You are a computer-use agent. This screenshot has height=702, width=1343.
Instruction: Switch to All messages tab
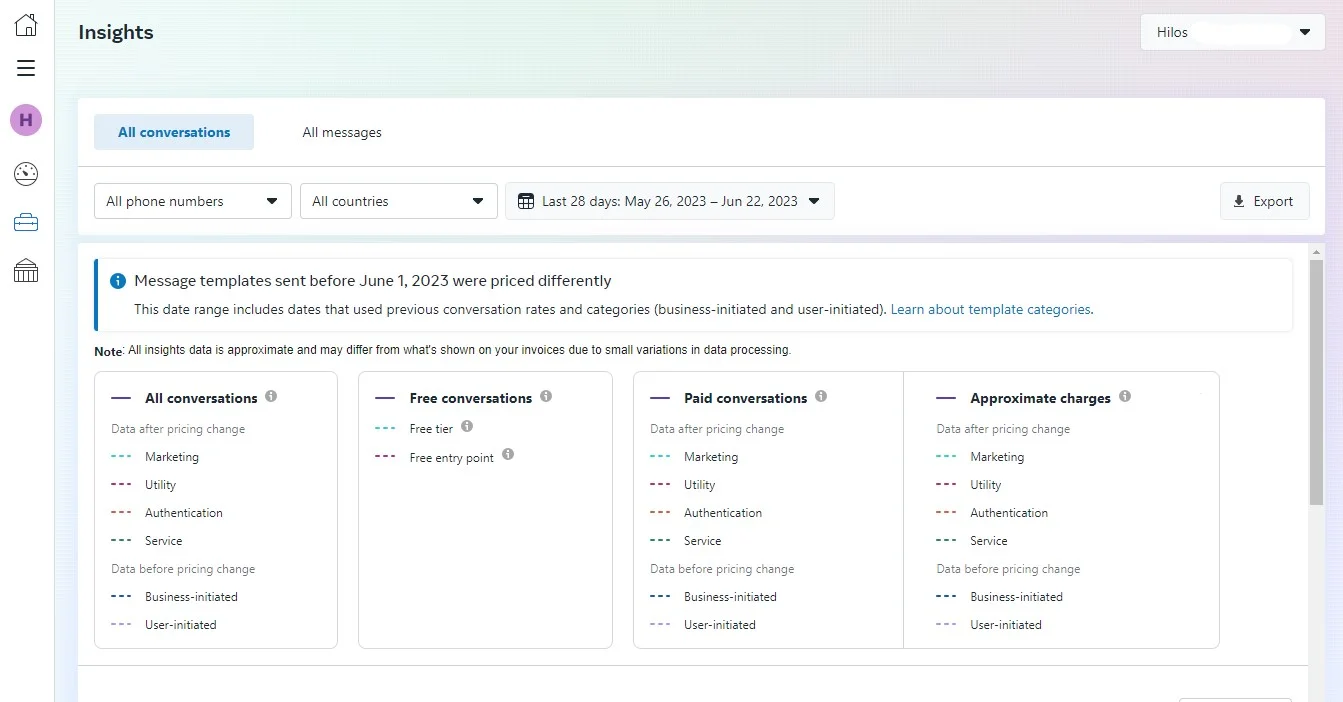tap(342, 132)
